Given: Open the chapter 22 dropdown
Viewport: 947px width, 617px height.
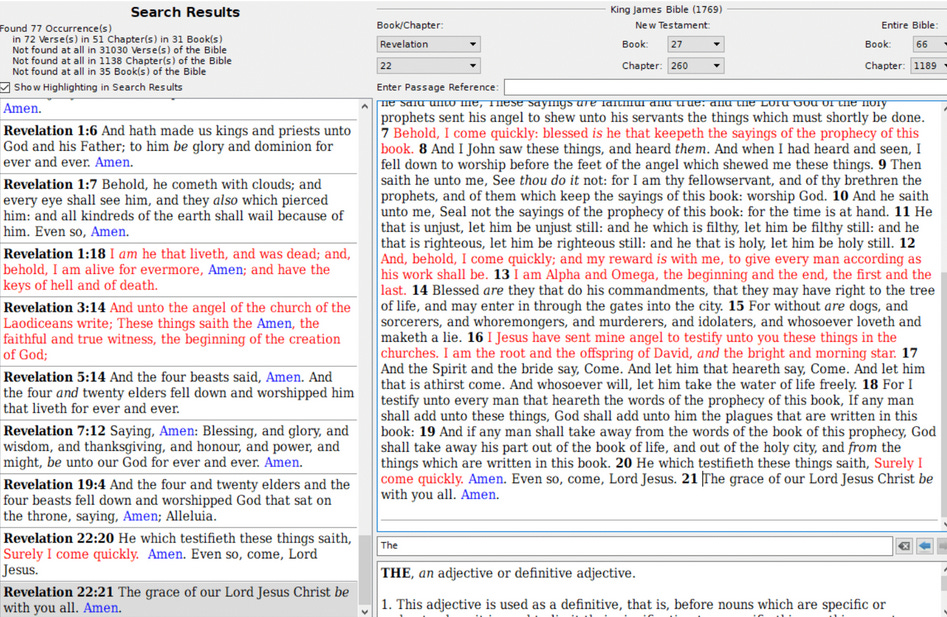Looking at the screenshot, I should (x=428, y=66).
